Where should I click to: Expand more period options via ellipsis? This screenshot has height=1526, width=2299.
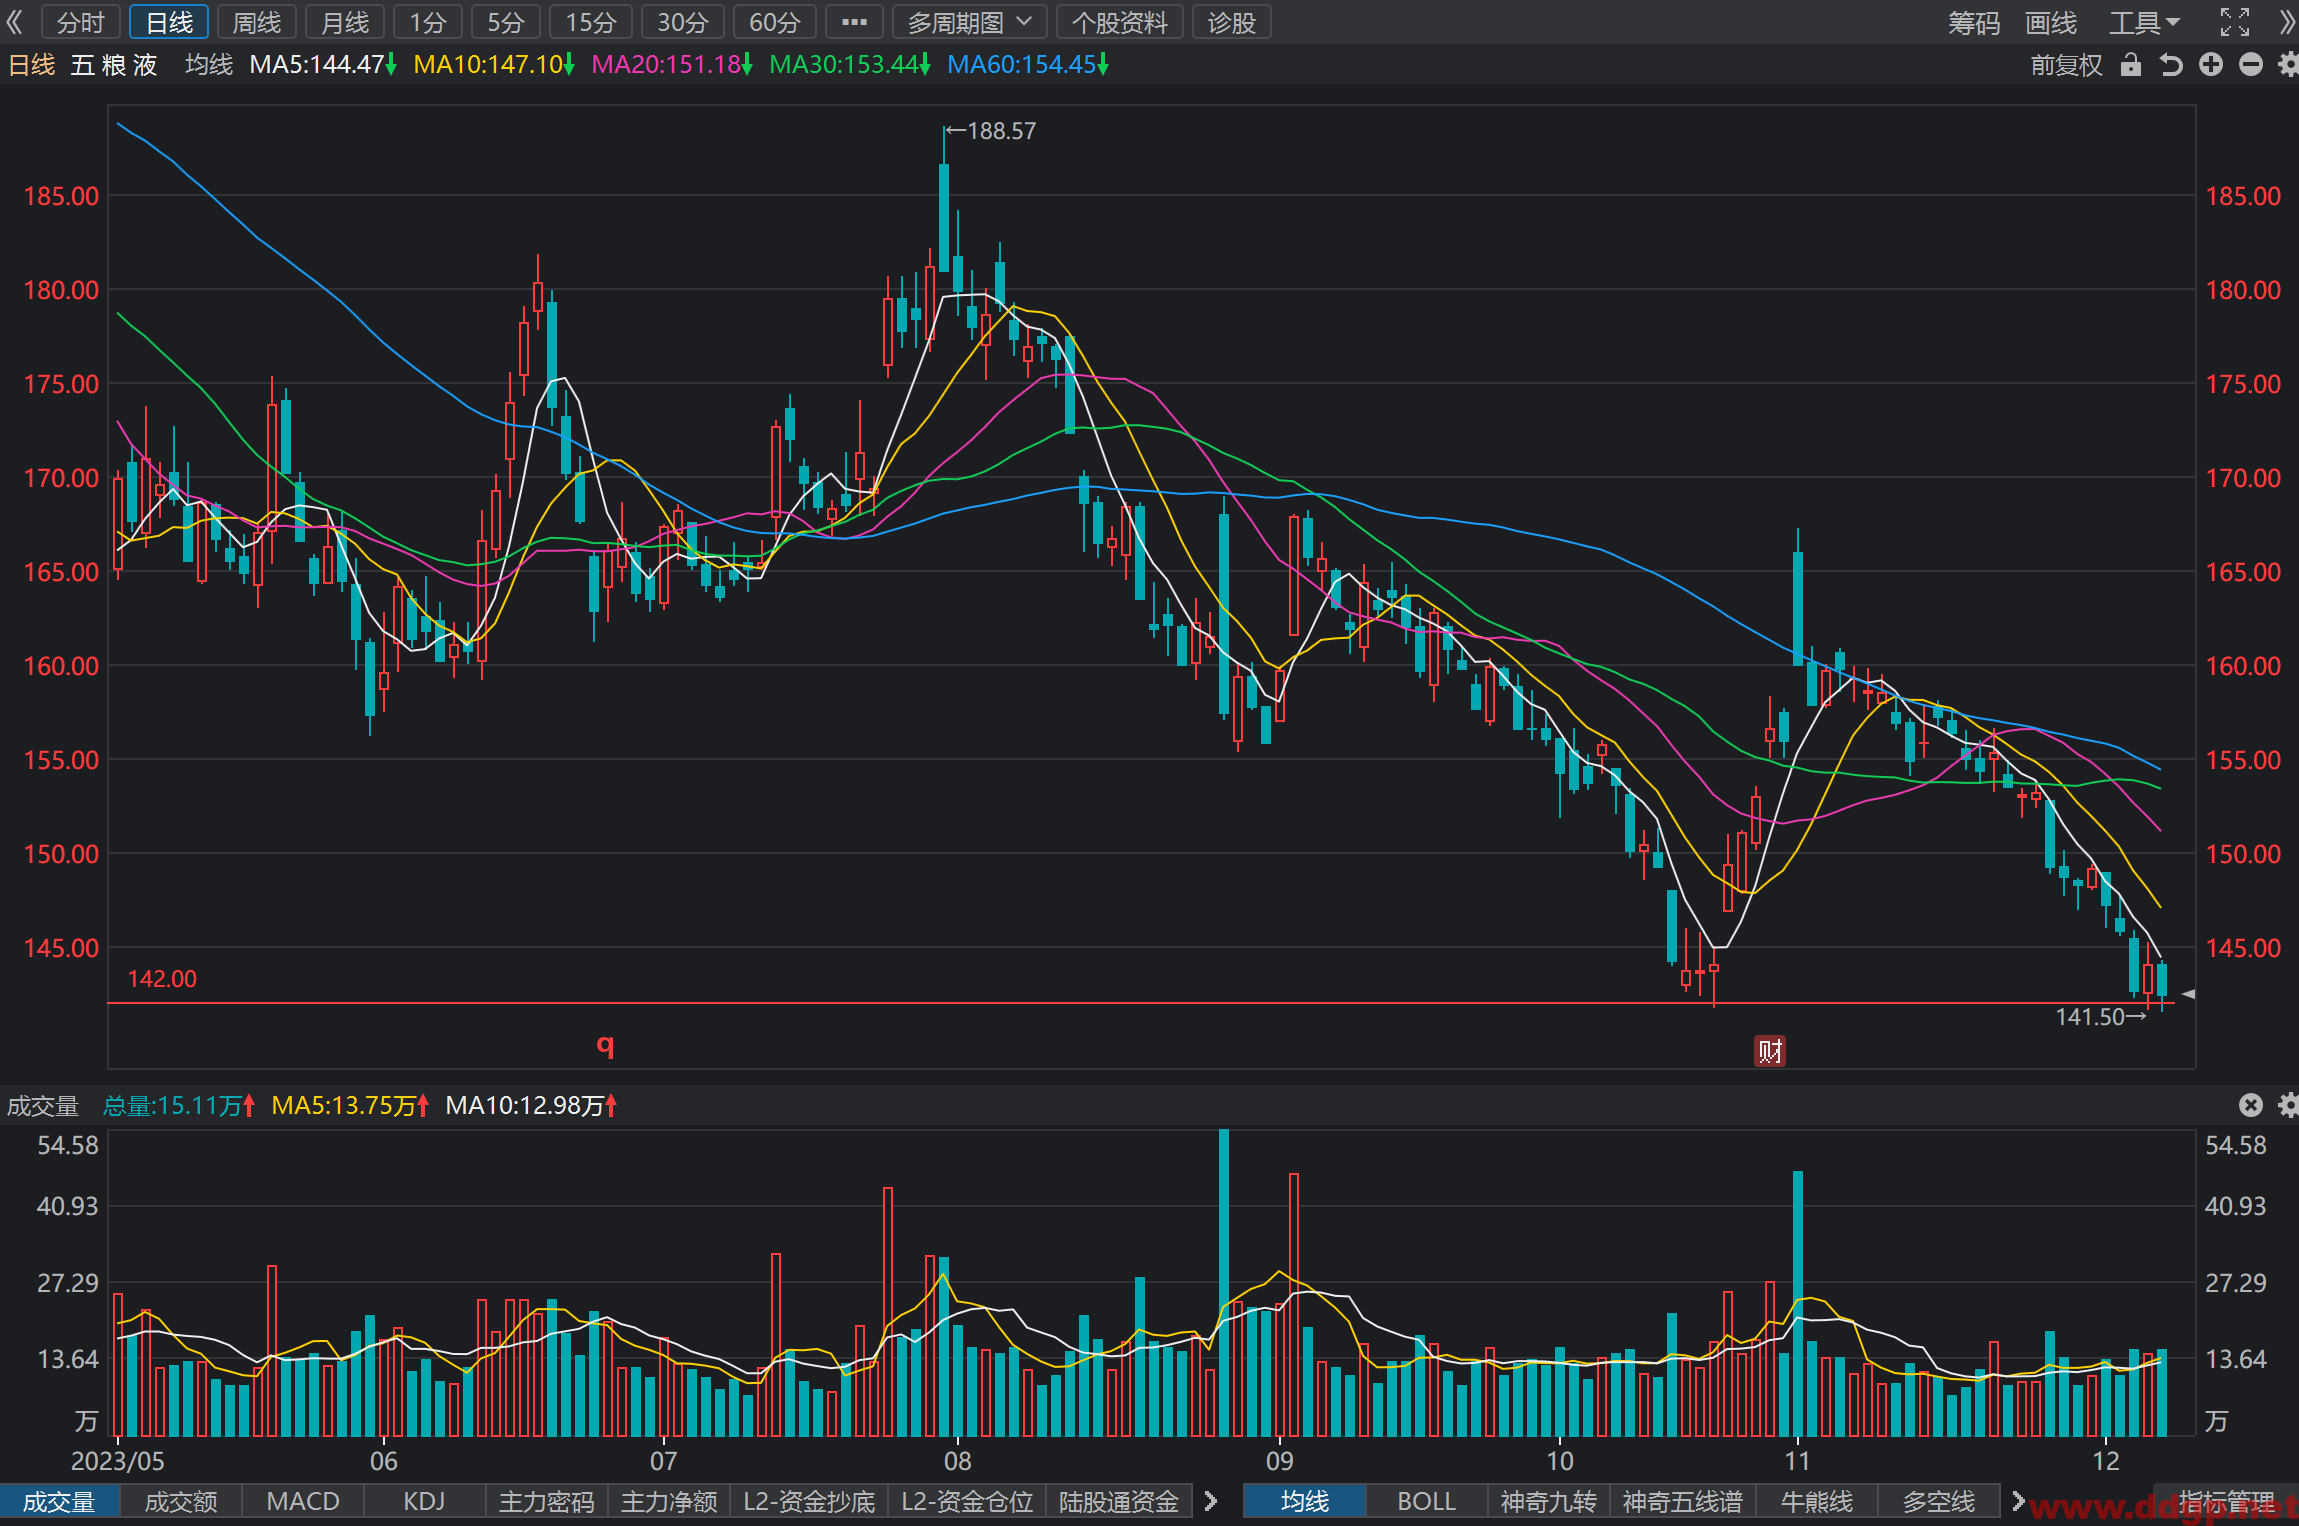(x=855, y=22)
